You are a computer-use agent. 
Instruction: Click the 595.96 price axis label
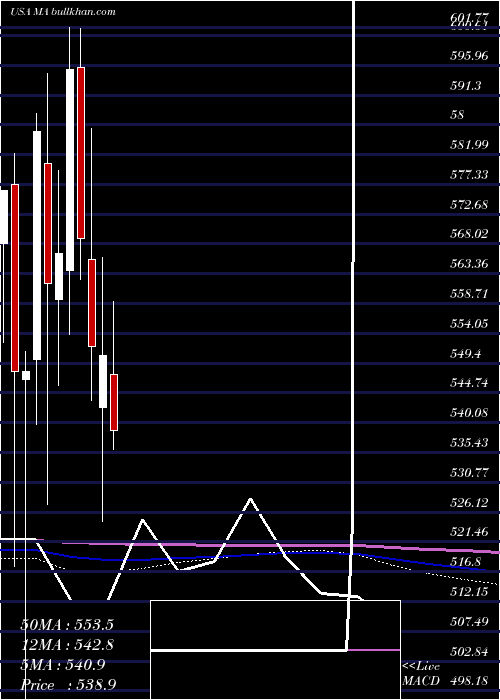[x=469, y=56]
